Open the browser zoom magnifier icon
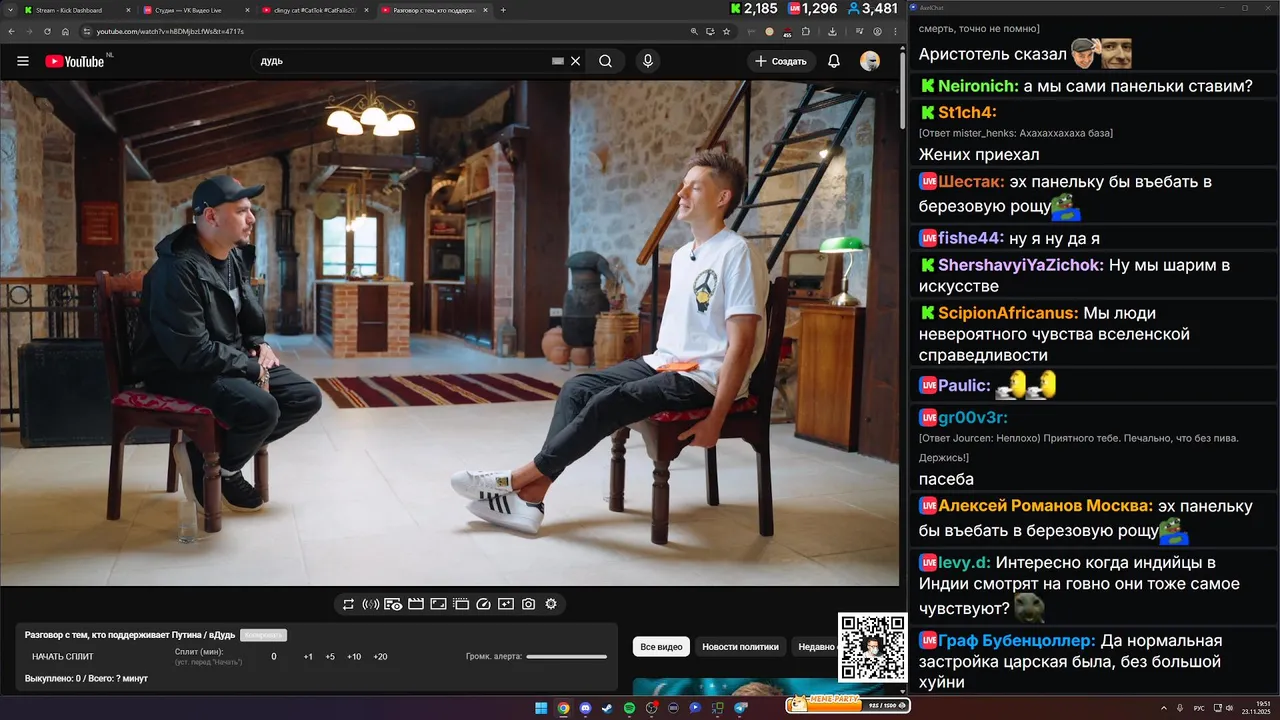Viewport: 1280px width, 720px height. click(695, 31)
